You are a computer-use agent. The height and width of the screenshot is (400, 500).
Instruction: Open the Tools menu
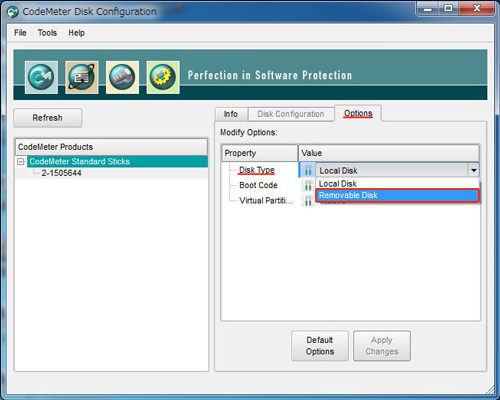pyautogui.click(x=47, y=33)
